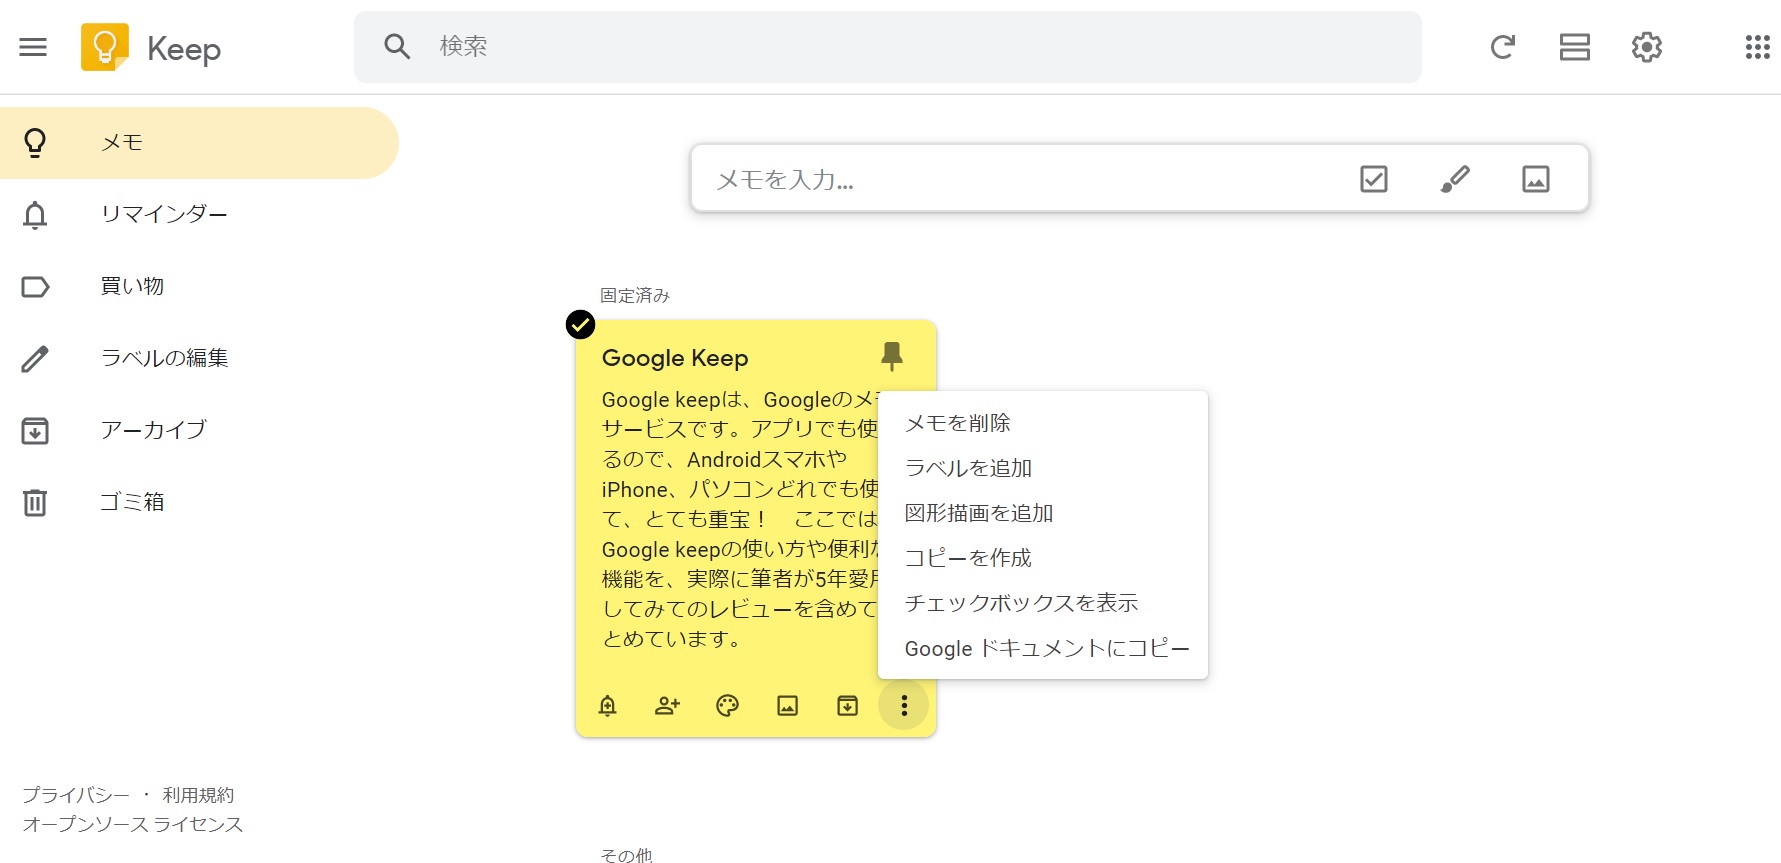Click the refresh icon
The image size is (1781, 863).
pyautogui.click(x=1502, y=47)
